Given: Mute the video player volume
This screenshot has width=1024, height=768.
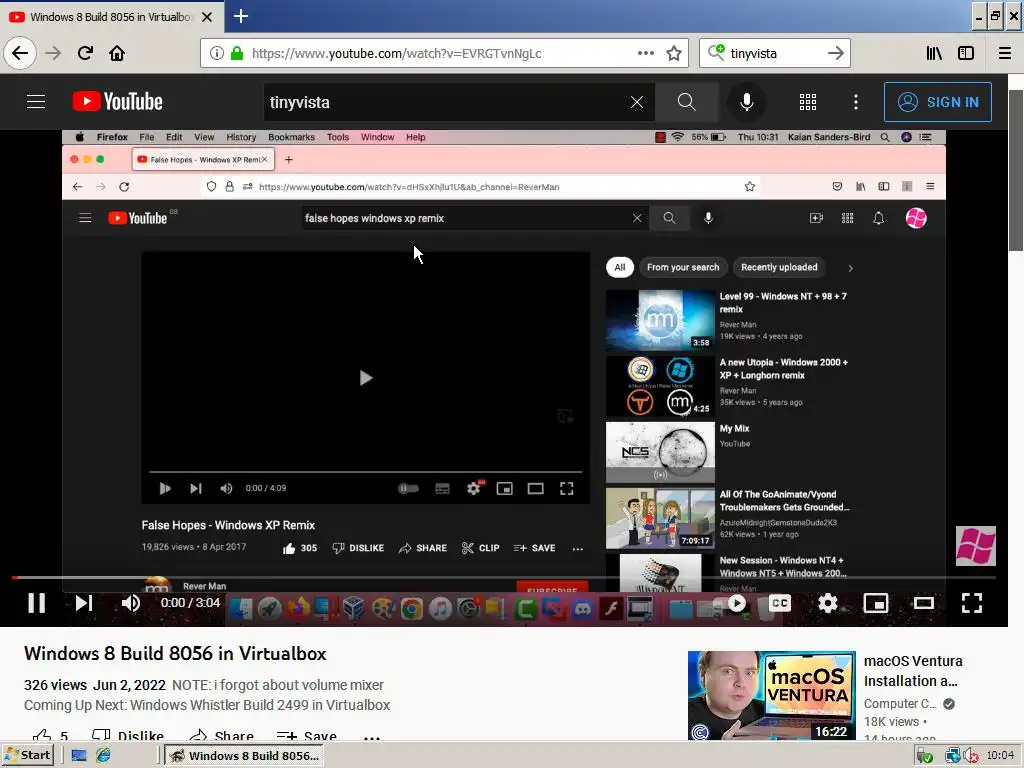Looking at the screenshot, I should (130, 603).
